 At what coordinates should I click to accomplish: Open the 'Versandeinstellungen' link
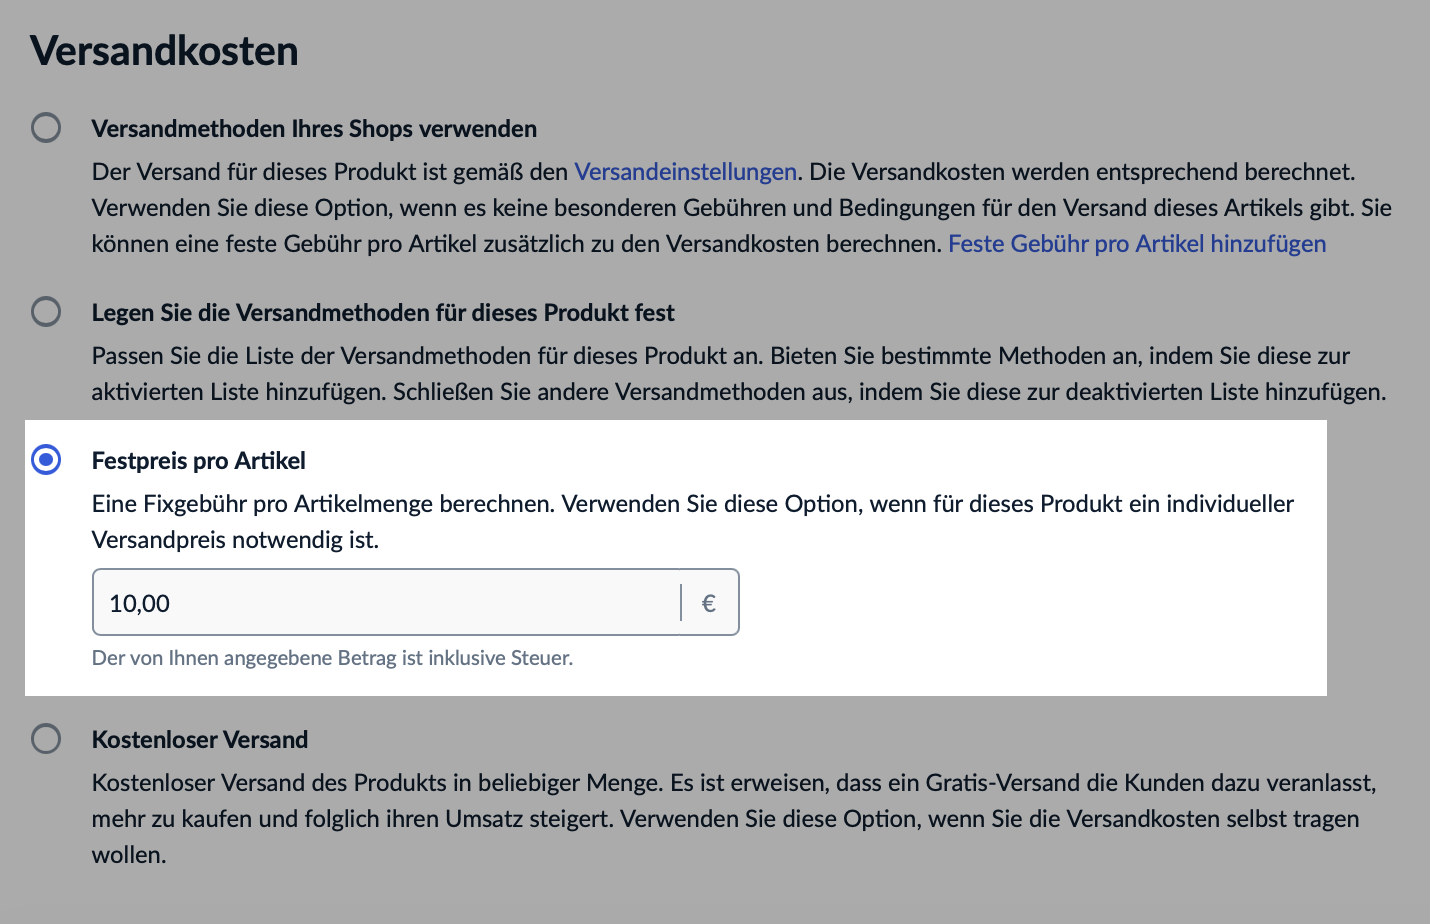click(685, 172)
